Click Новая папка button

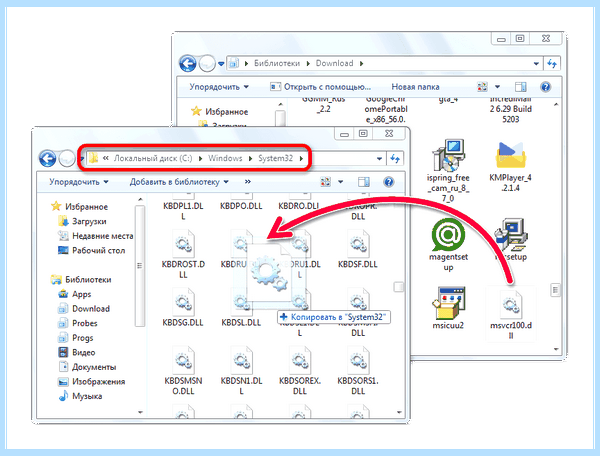tap(415, 87)
